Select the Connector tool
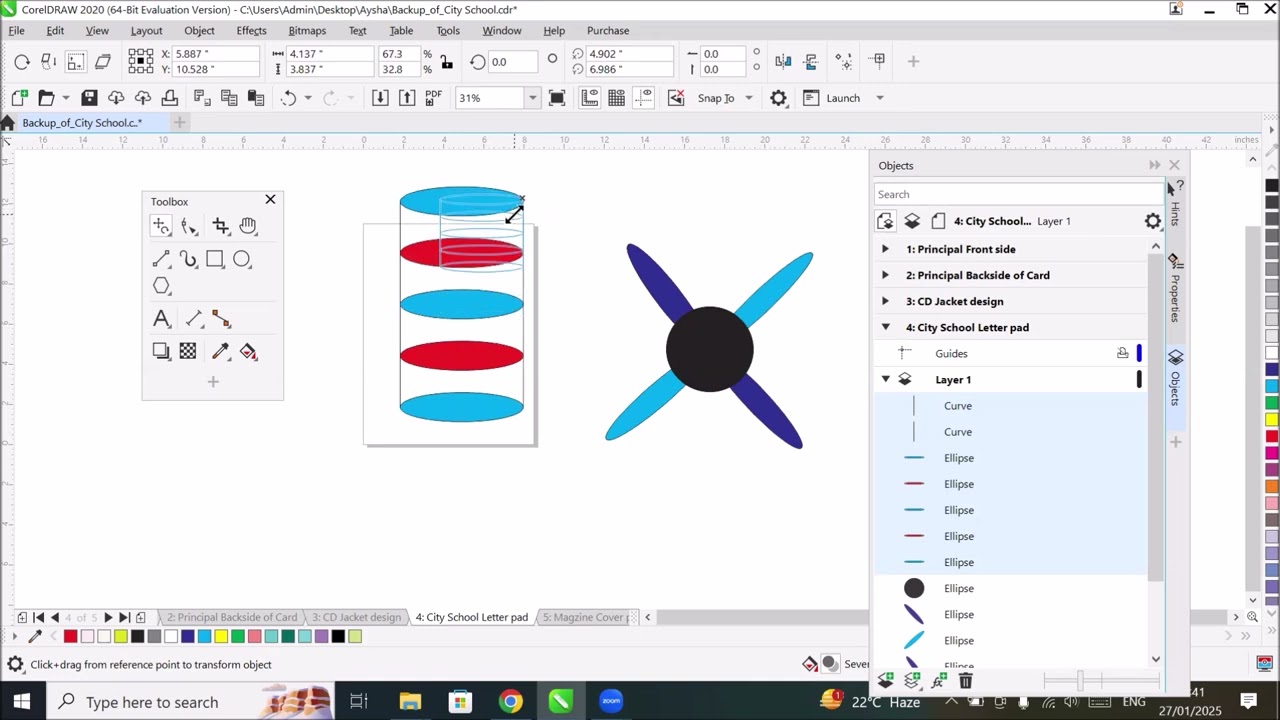1280x720 pixels. [x=221, y=319]
